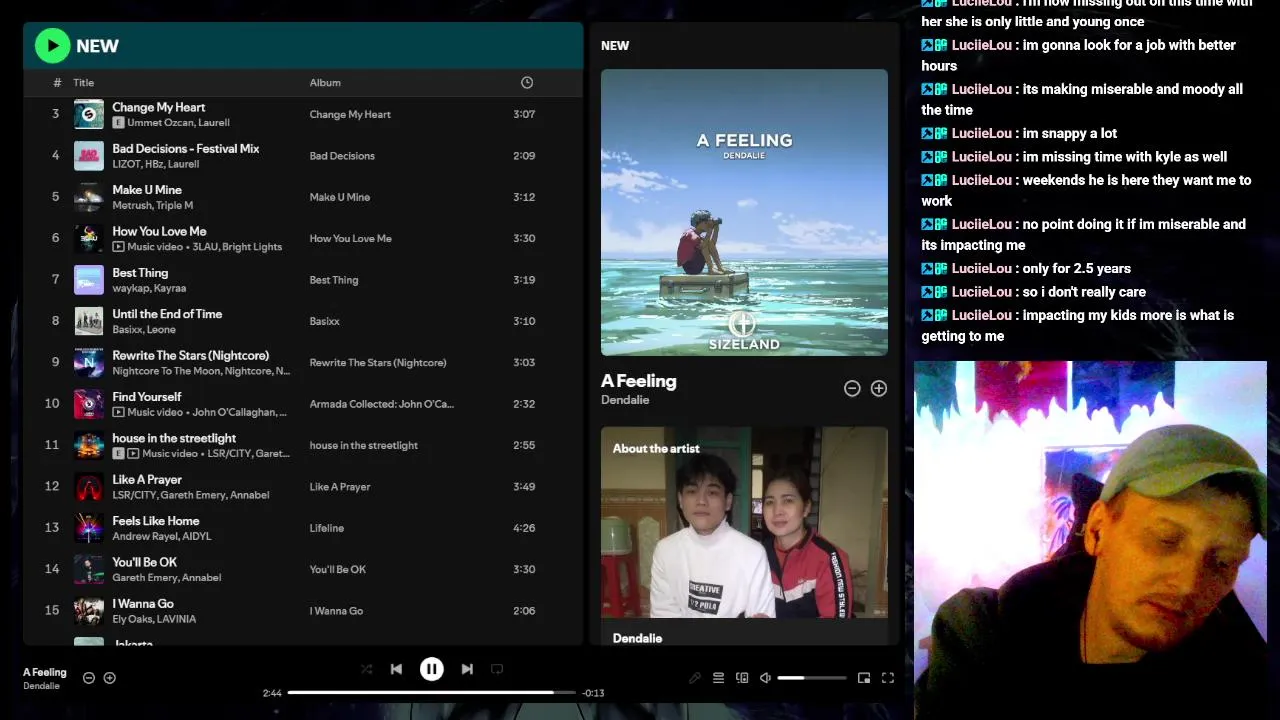Viewport: 1280px width, 720px height.
Task: Click the 4:26 duration of Feels Like Home
Action: (524, 528)
